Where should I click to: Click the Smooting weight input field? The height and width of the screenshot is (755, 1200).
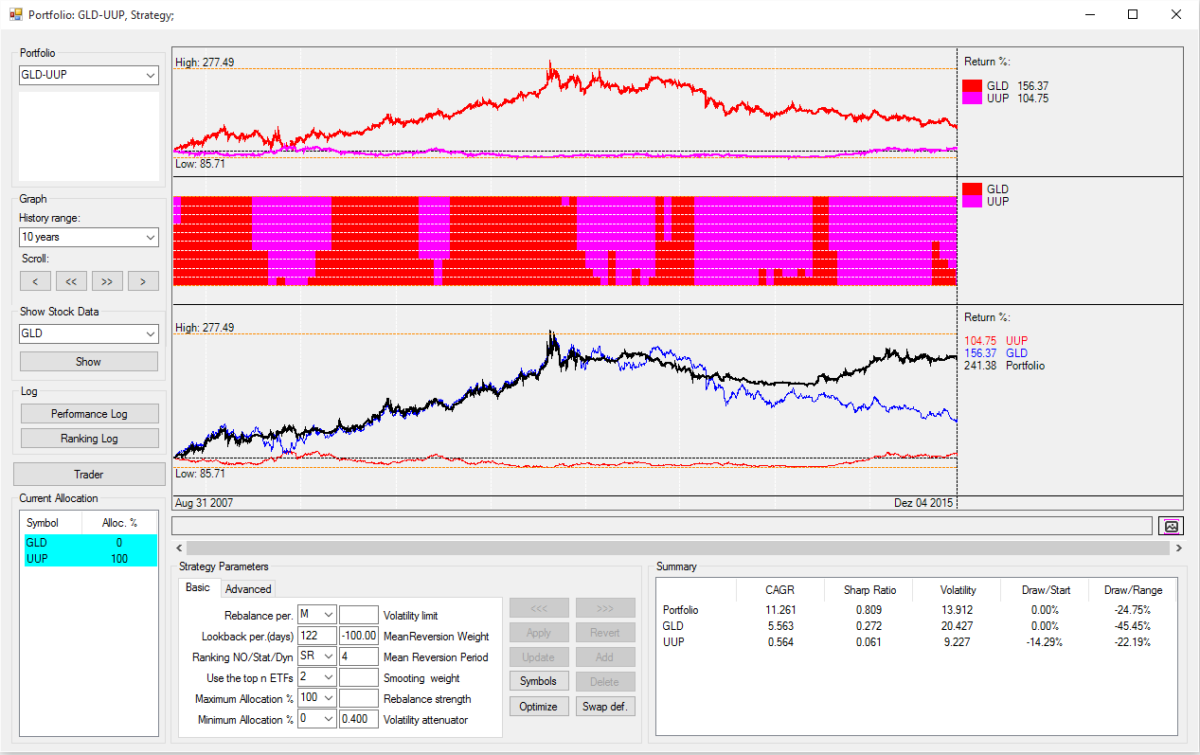pyautogui.click(x=359, y=678)
